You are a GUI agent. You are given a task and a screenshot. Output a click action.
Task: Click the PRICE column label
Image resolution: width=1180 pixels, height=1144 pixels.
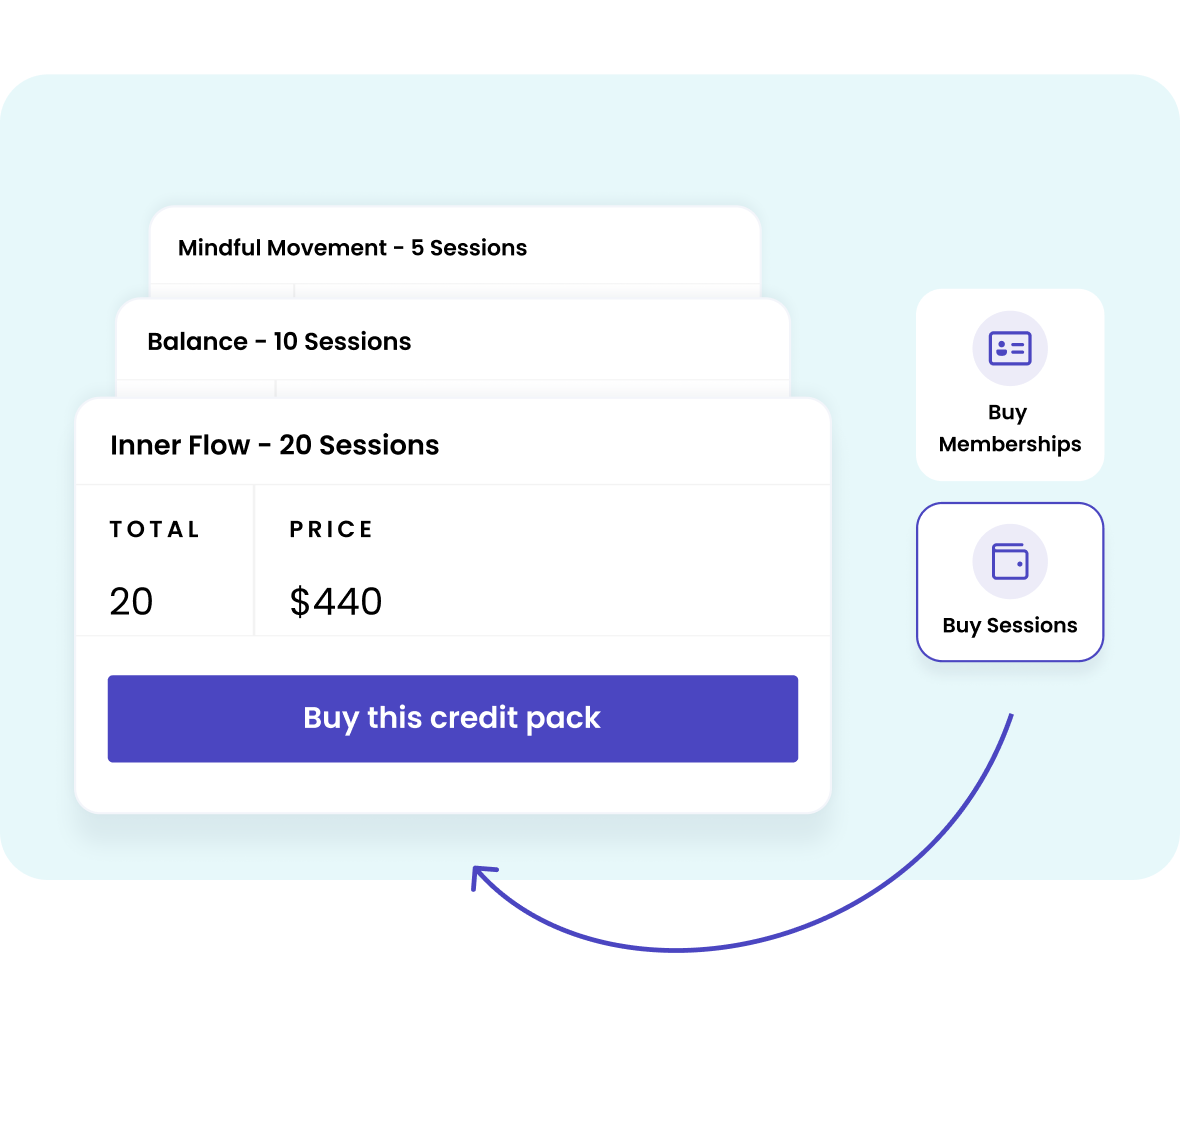(331, 530)
